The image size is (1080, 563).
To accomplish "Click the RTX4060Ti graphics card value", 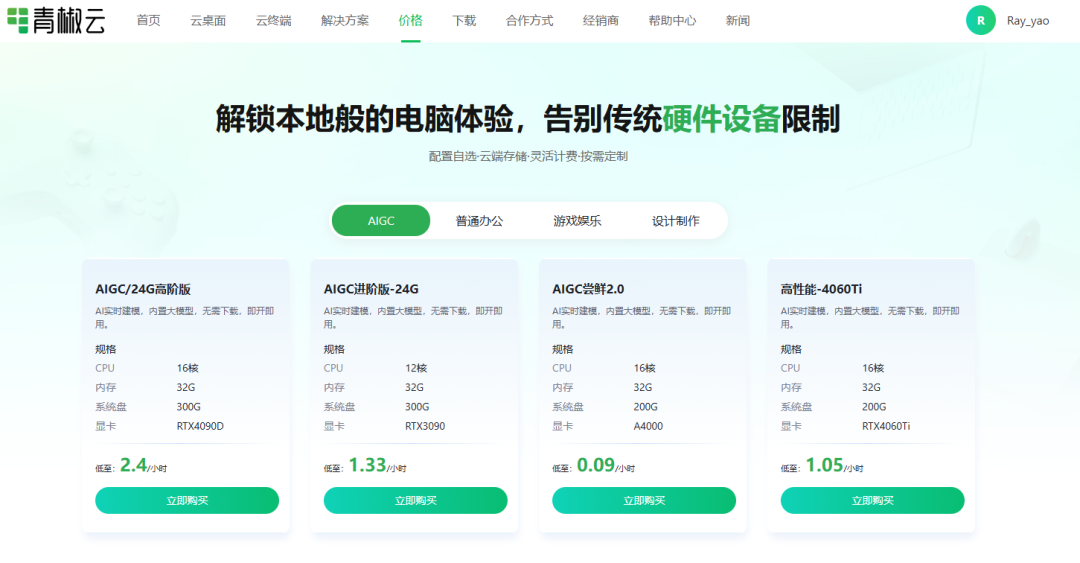I will (886, 426).
